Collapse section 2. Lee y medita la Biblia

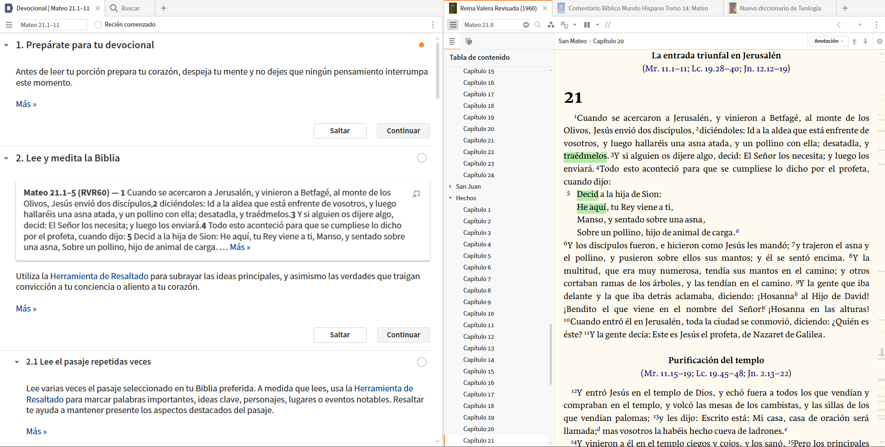6,158
